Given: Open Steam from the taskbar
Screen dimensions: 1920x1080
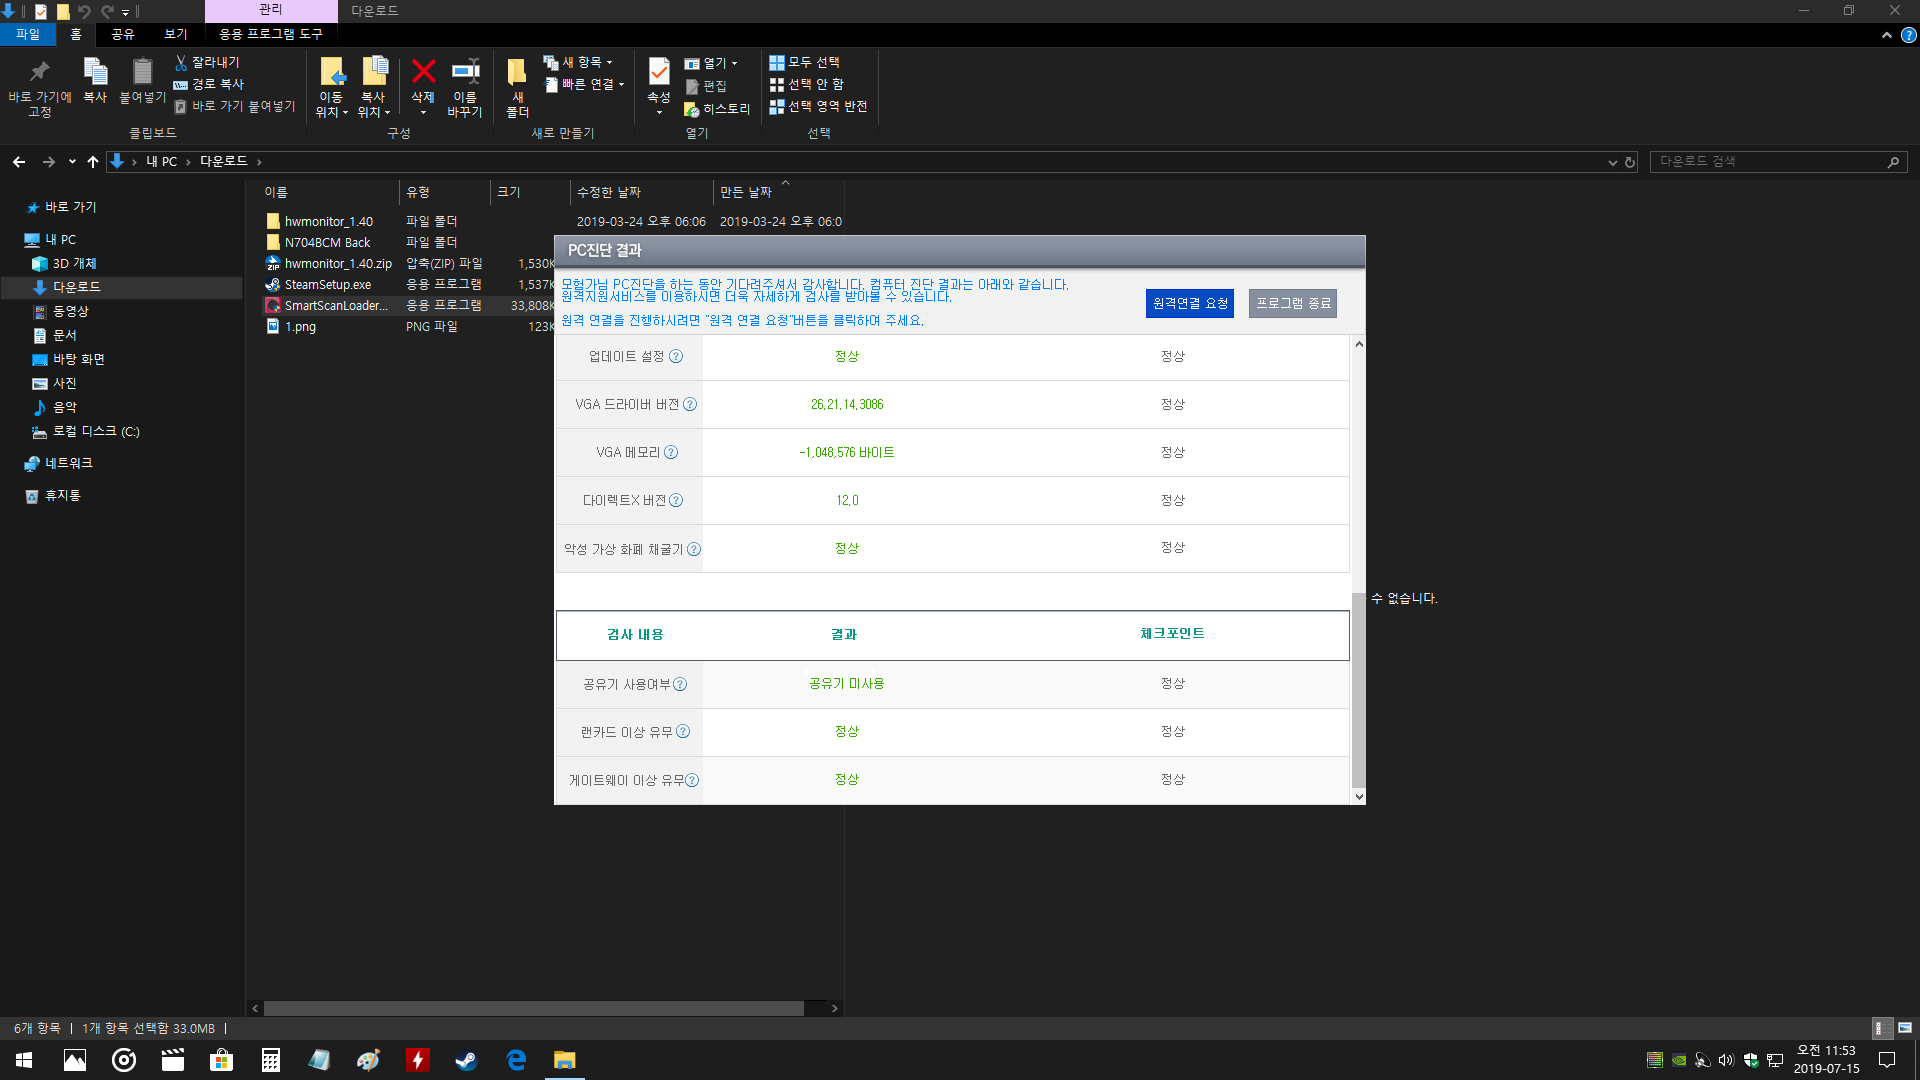Looking at the screenshot, I should click(466, 1060).
